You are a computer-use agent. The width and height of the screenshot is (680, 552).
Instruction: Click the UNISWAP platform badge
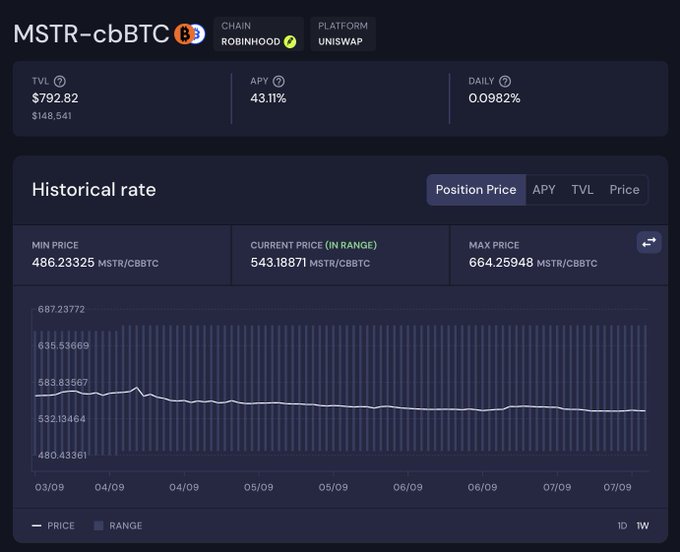(x=343, y=34)
